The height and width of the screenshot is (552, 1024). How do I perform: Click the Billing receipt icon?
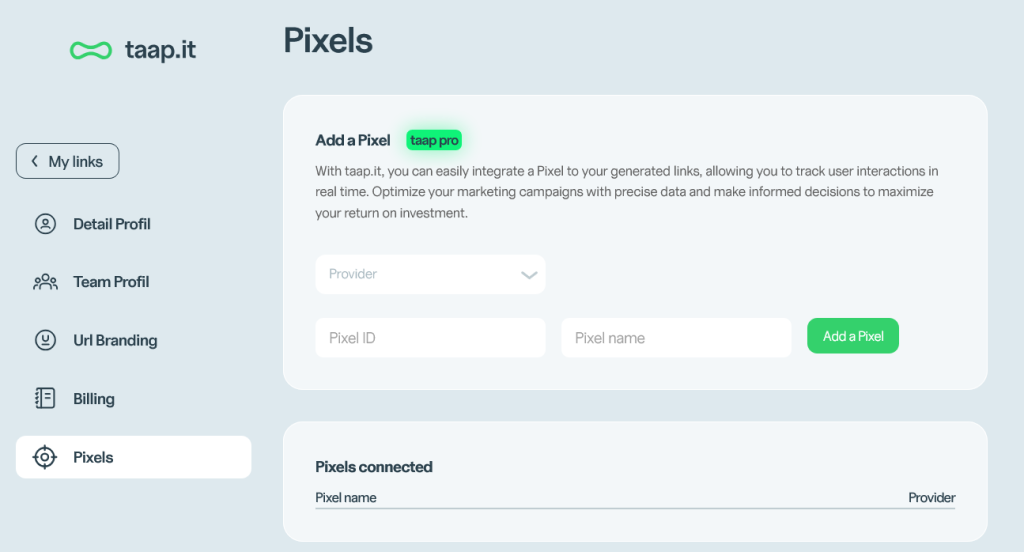pyautogui.click(x=45, y=399)
